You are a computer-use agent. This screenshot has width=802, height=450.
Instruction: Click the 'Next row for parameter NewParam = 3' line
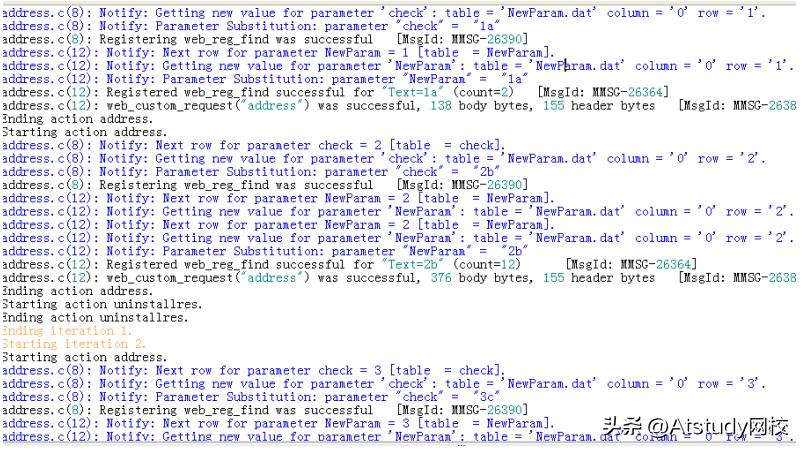pyautogui.click(x=278, y=423)
